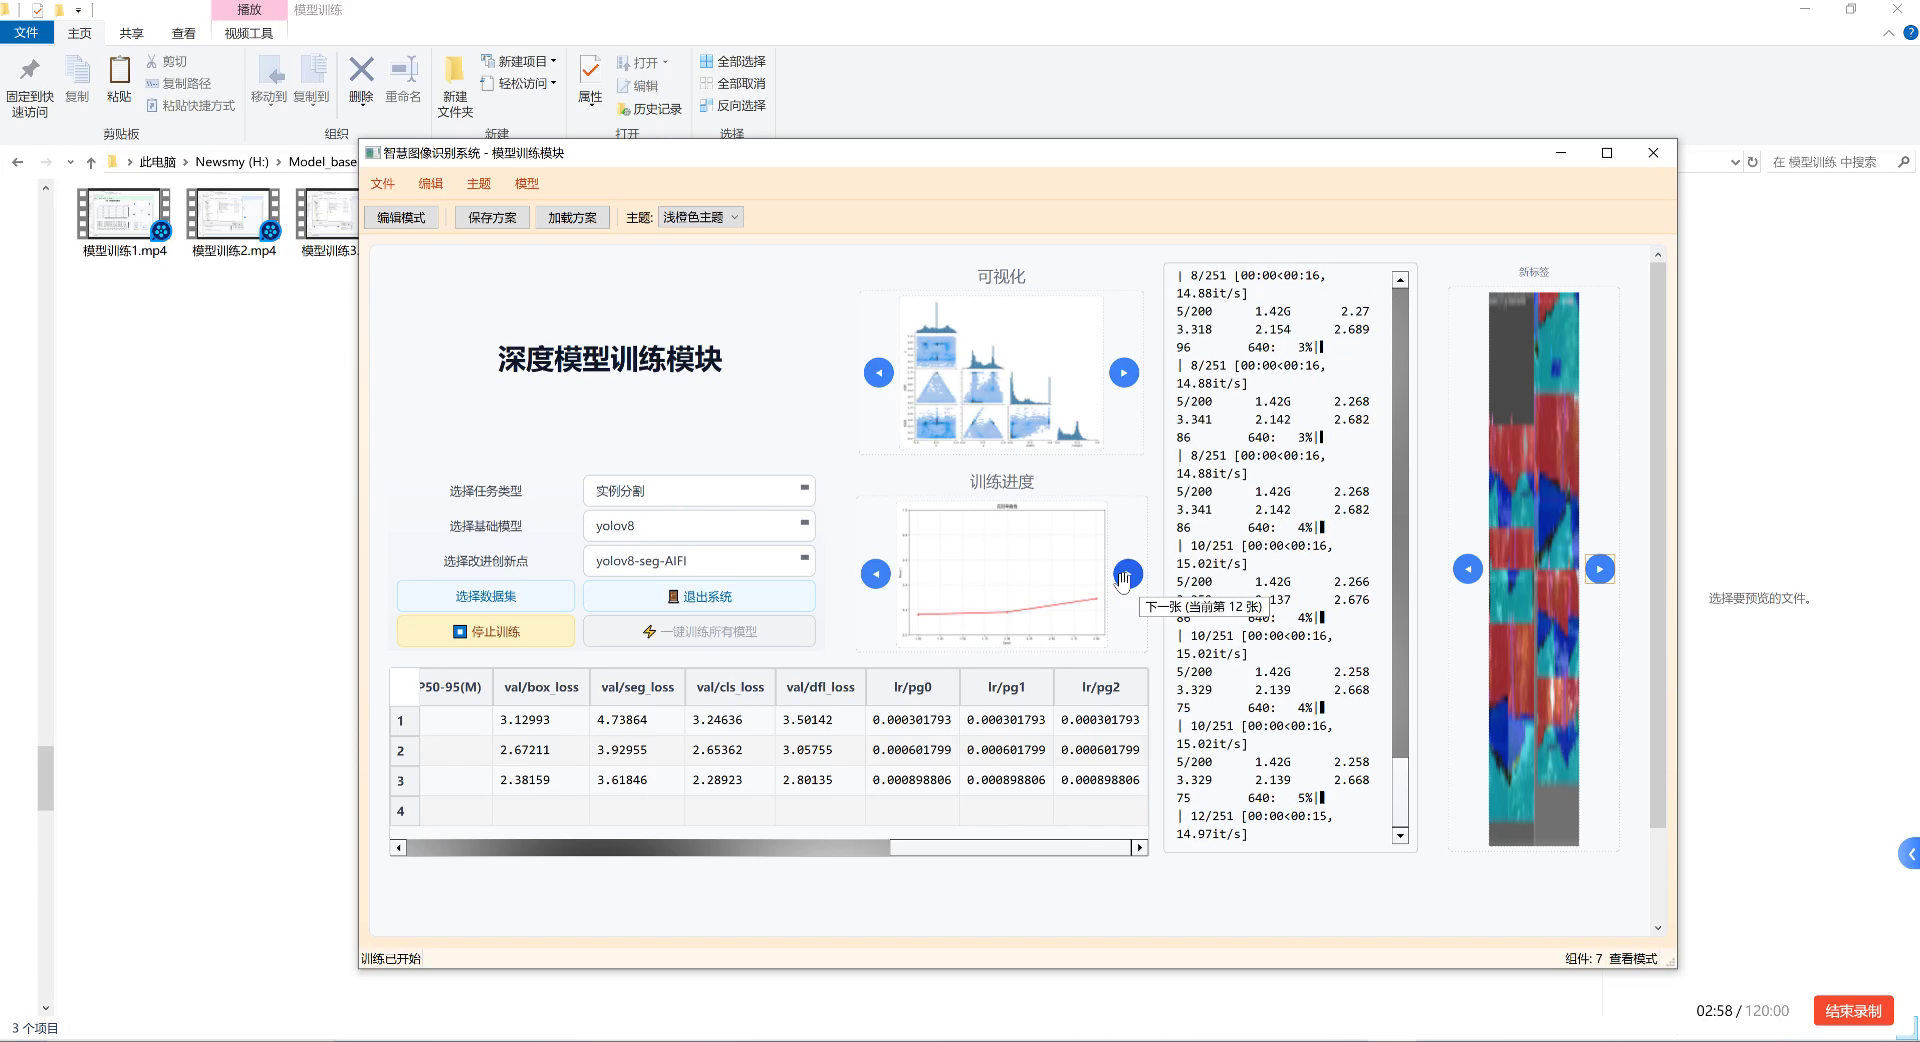The height and width of the screenshot is (1042, 1920).
Task: Click the training log vertical scrollbar
Action: pos(1400,558)
